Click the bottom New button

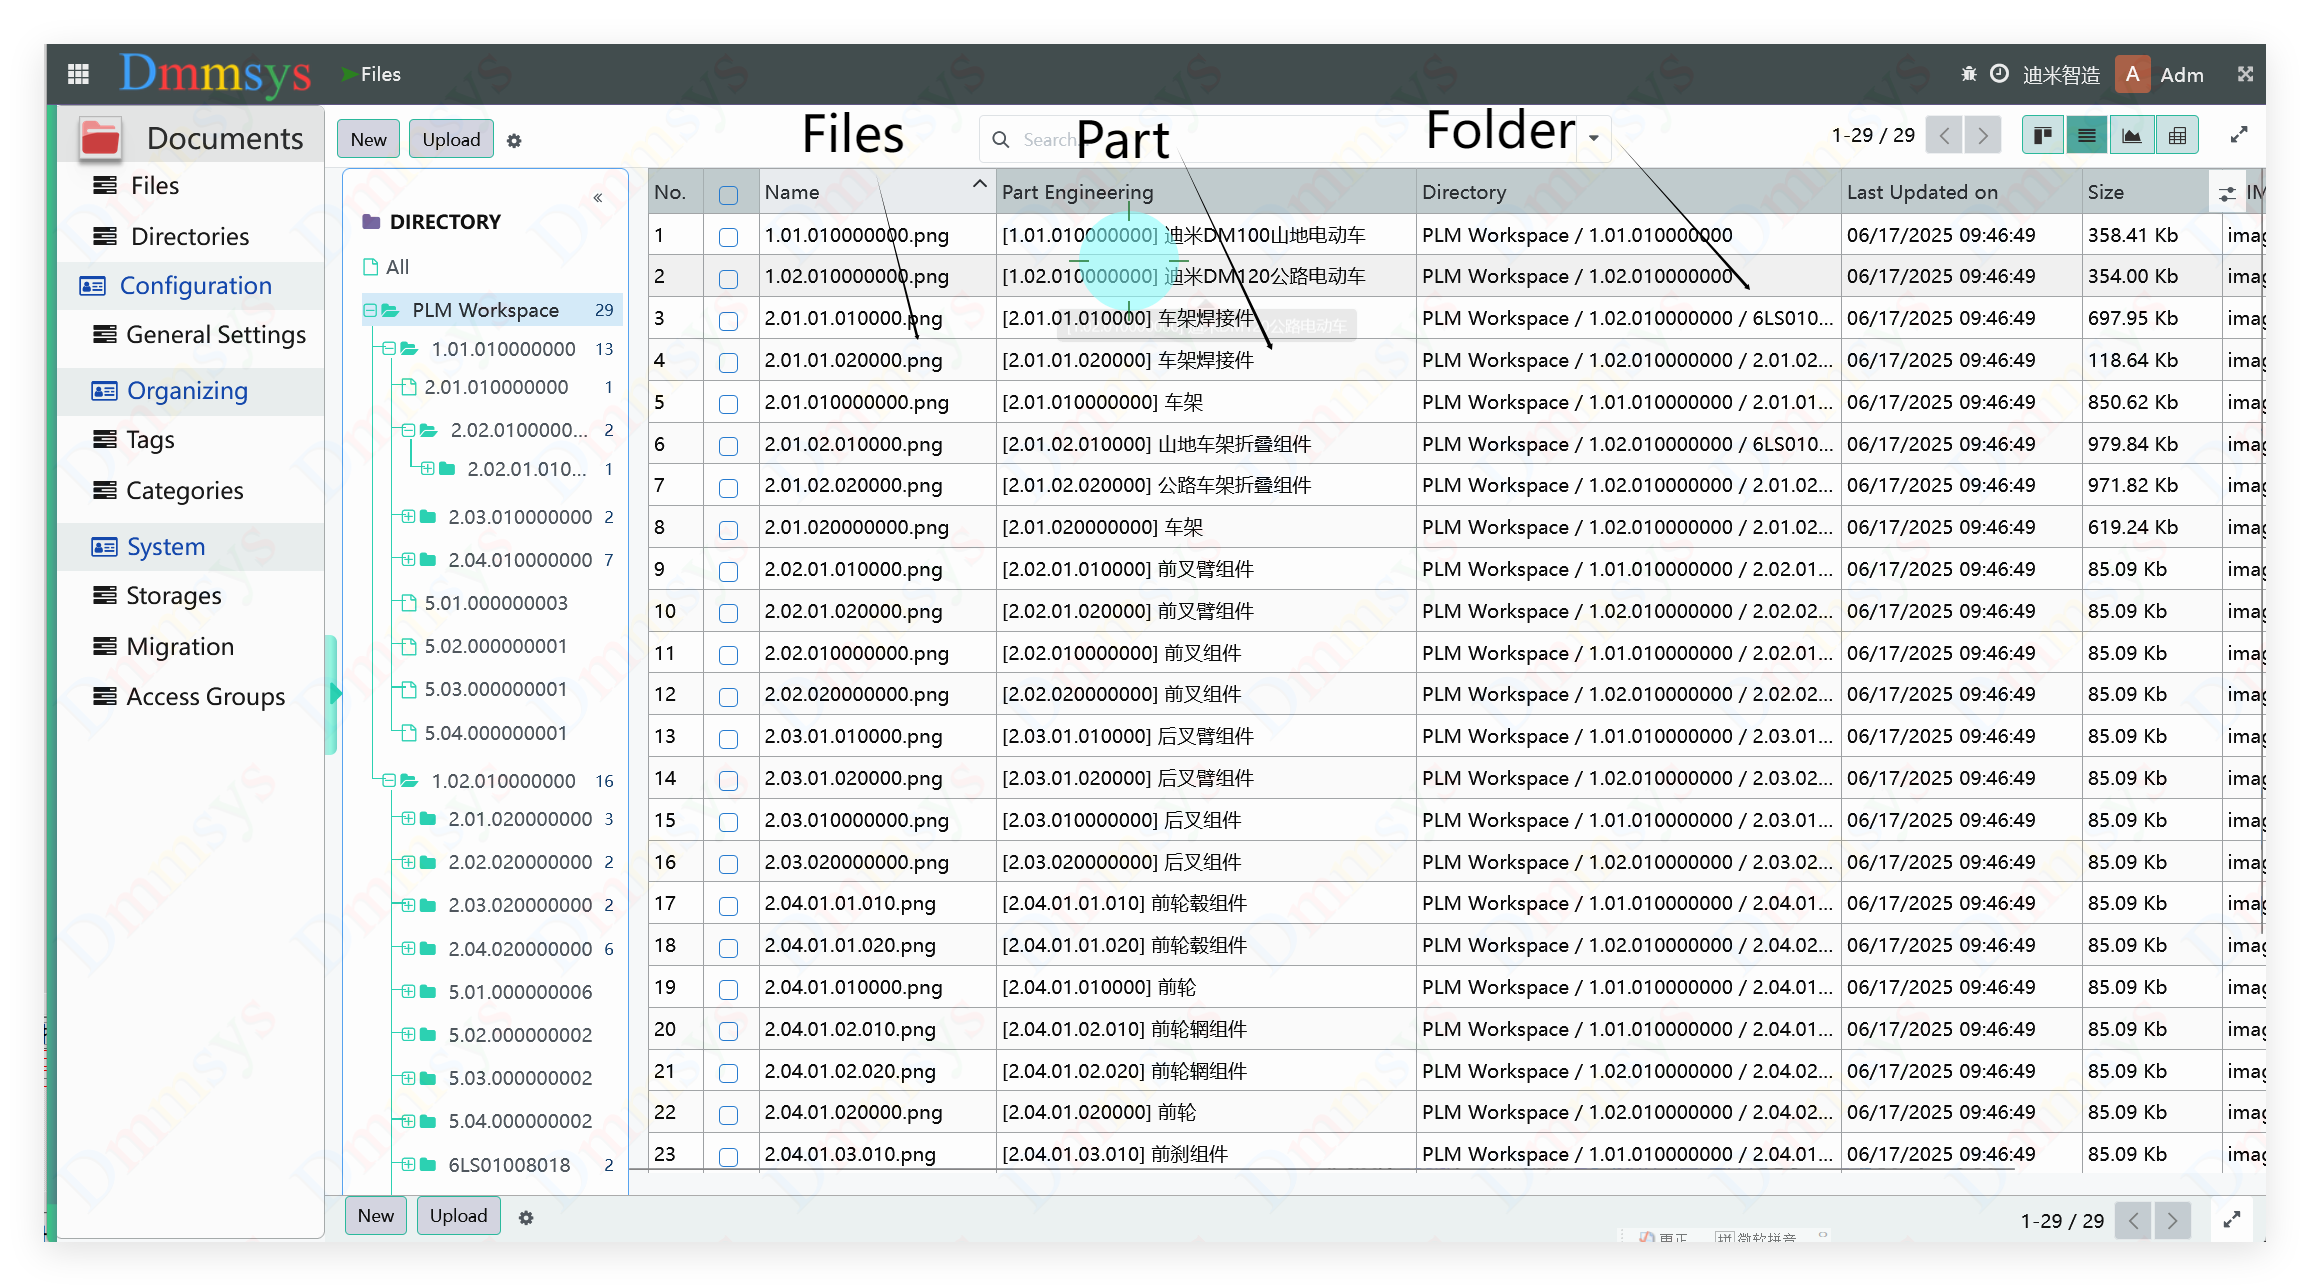(x=376, y=1216)
